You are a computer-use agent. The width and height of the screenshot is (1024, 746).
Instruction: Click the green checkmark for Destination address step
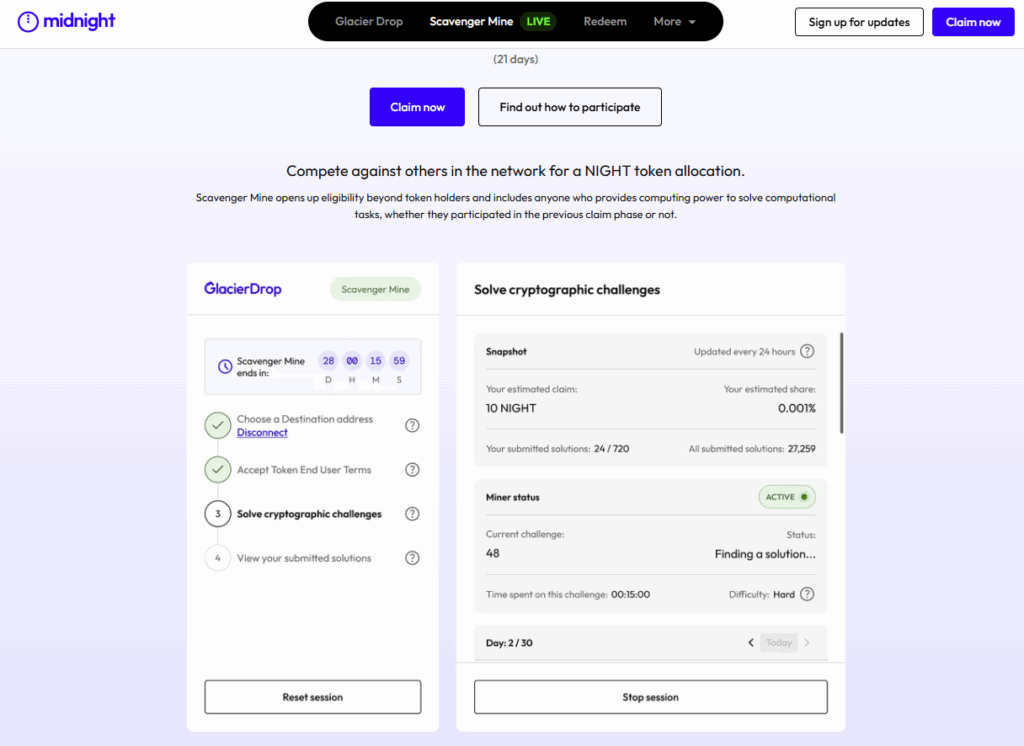click(218, 426)
